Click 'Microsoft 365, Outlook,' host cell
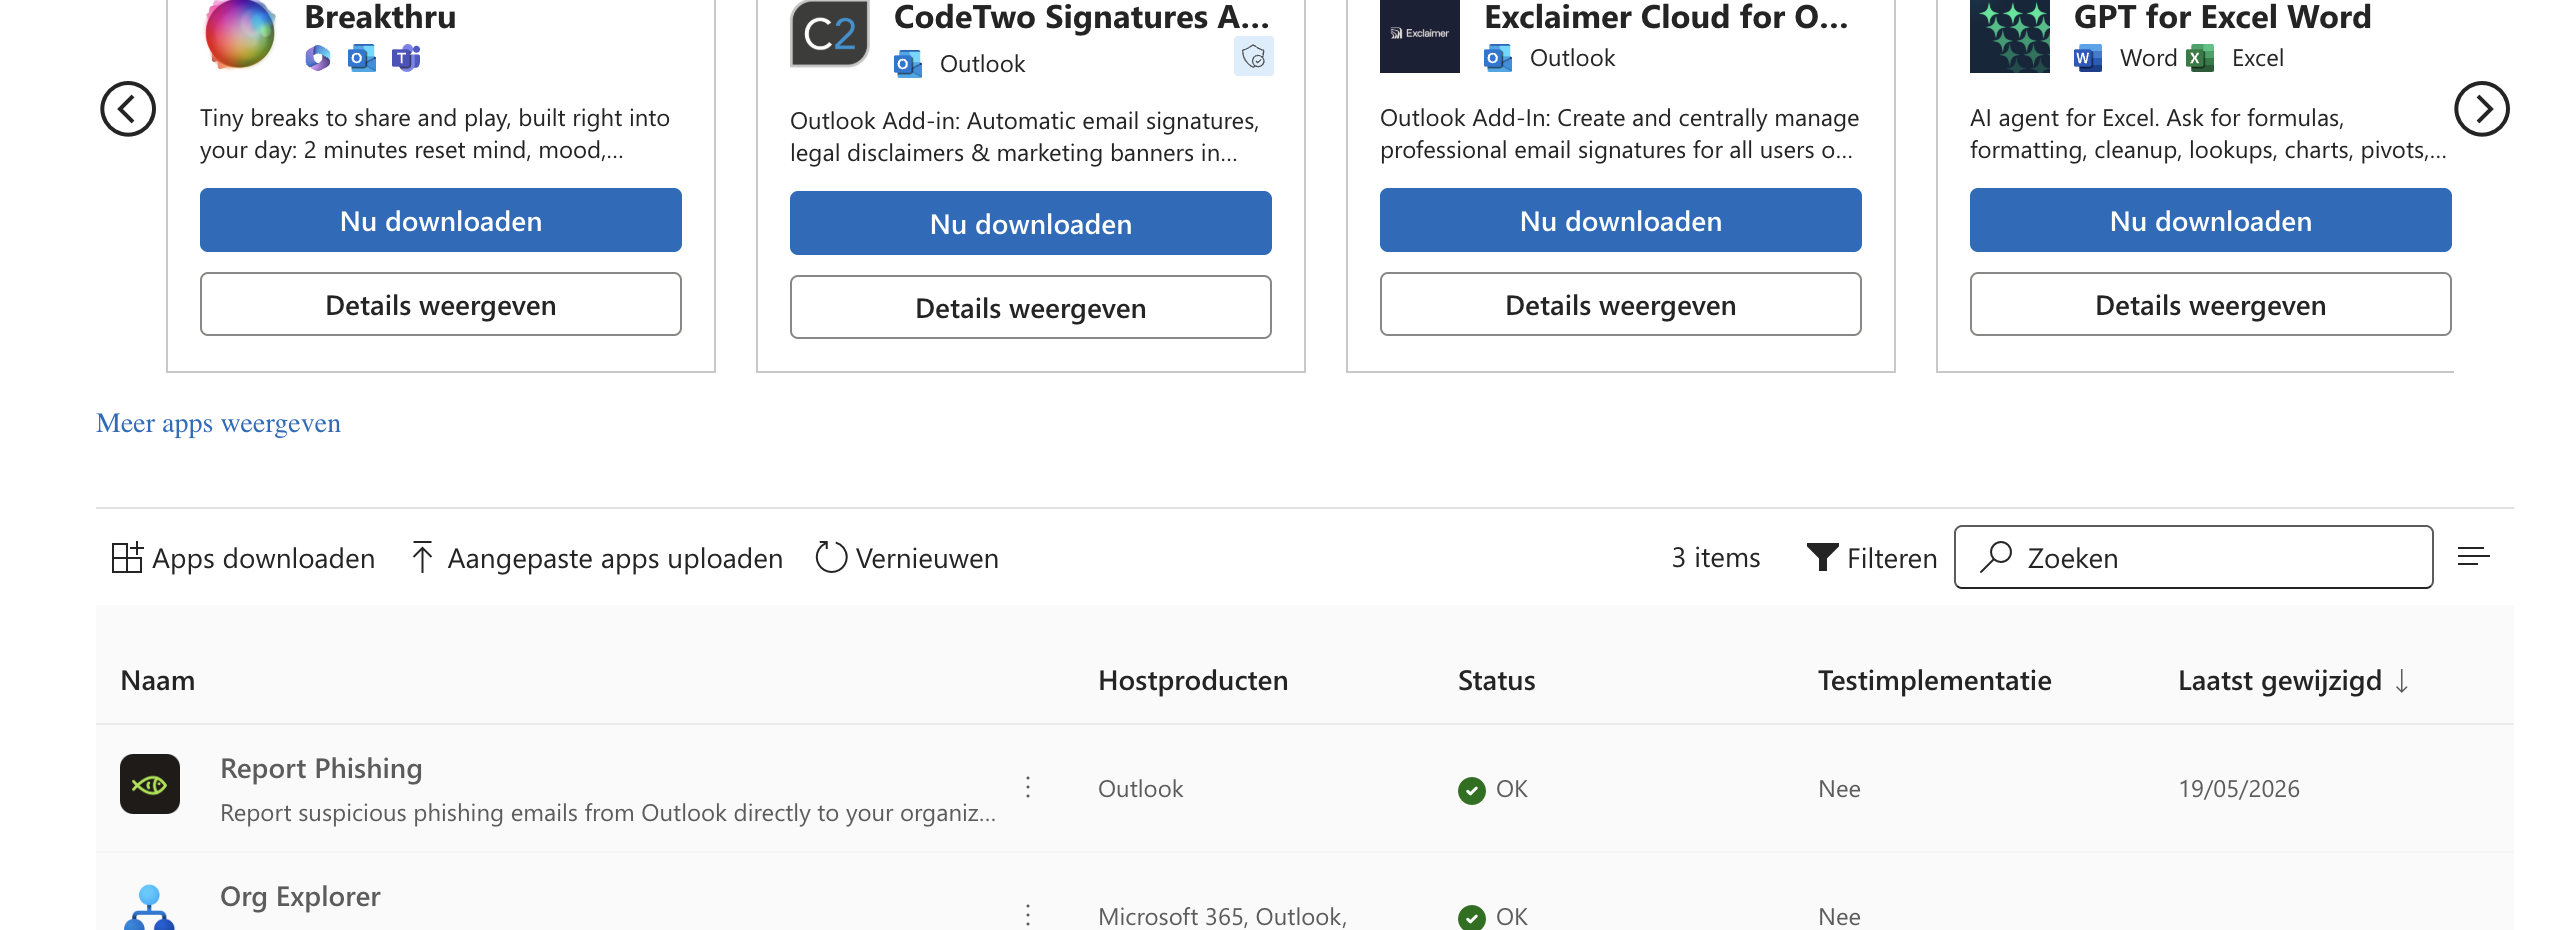This screenshot has height=930, width=2560. 1222,916
